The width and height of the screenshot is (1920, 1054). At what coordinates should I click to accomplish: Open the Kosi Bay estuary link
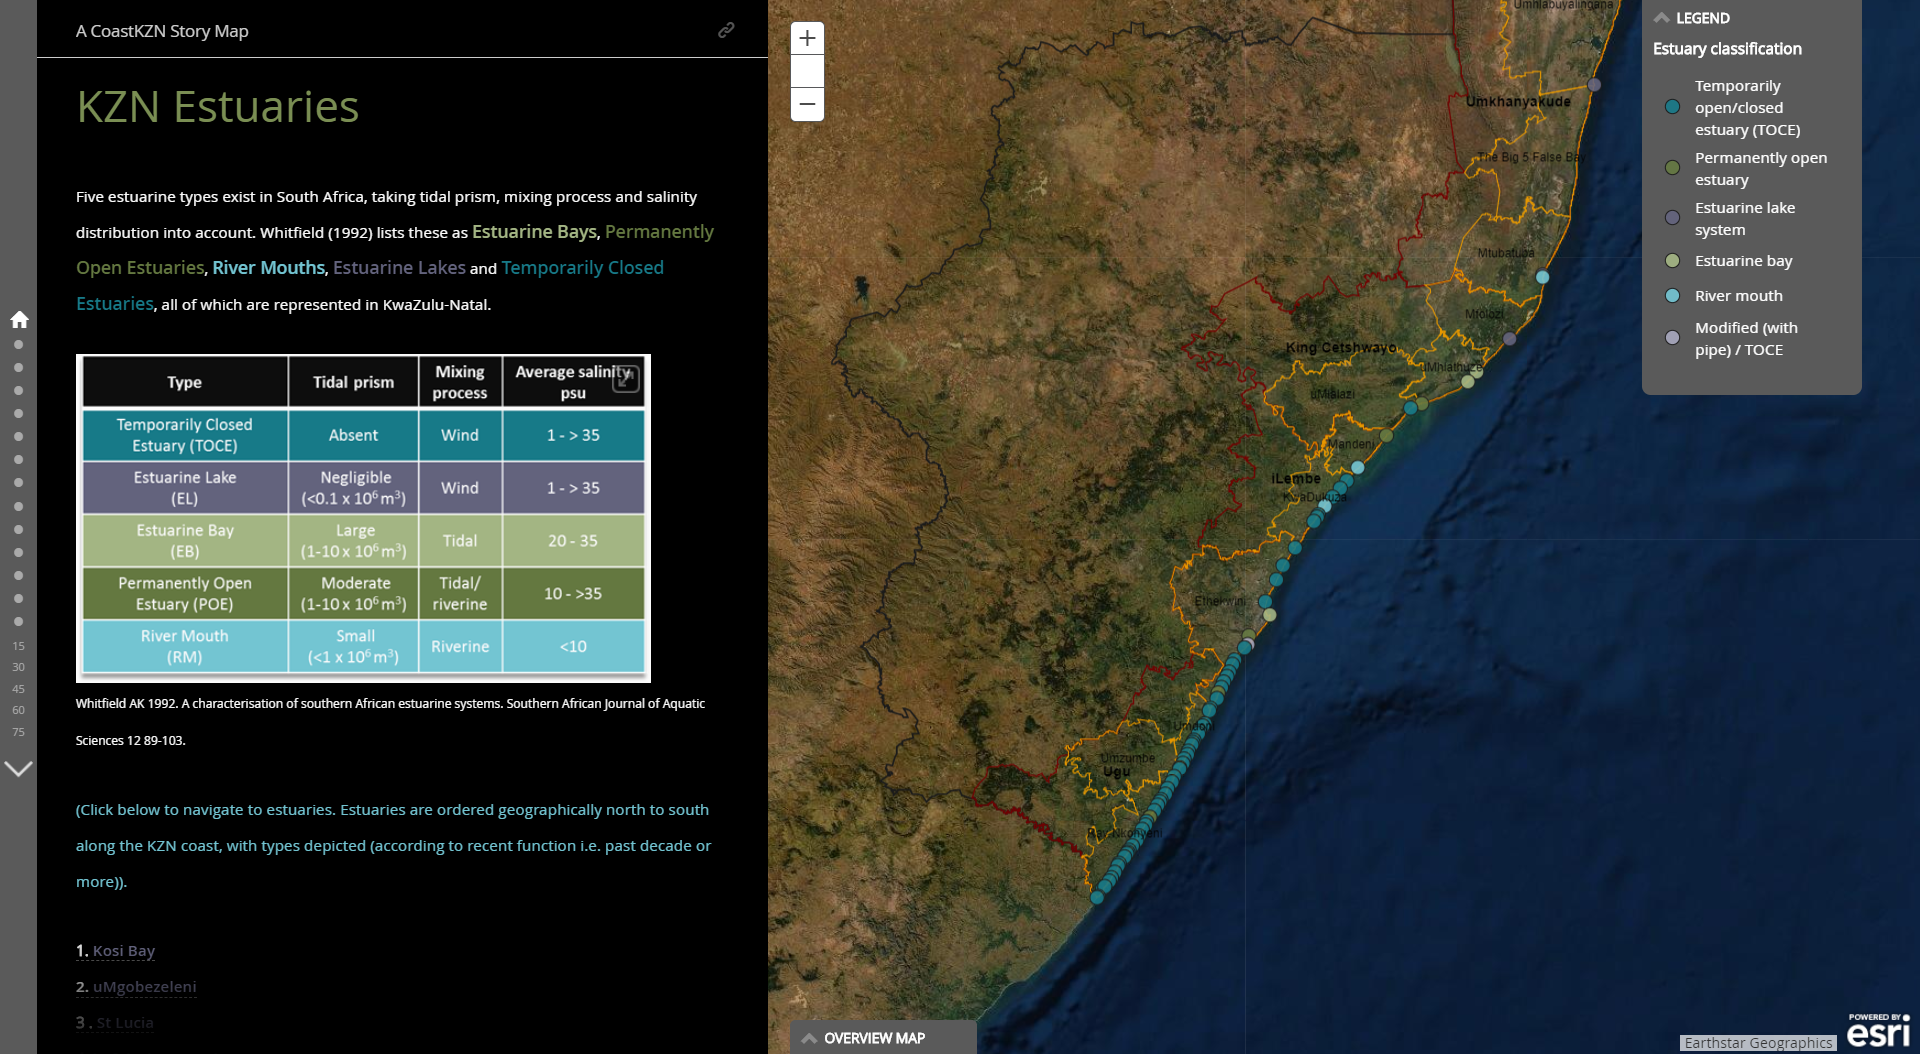(x=123, y=950)
